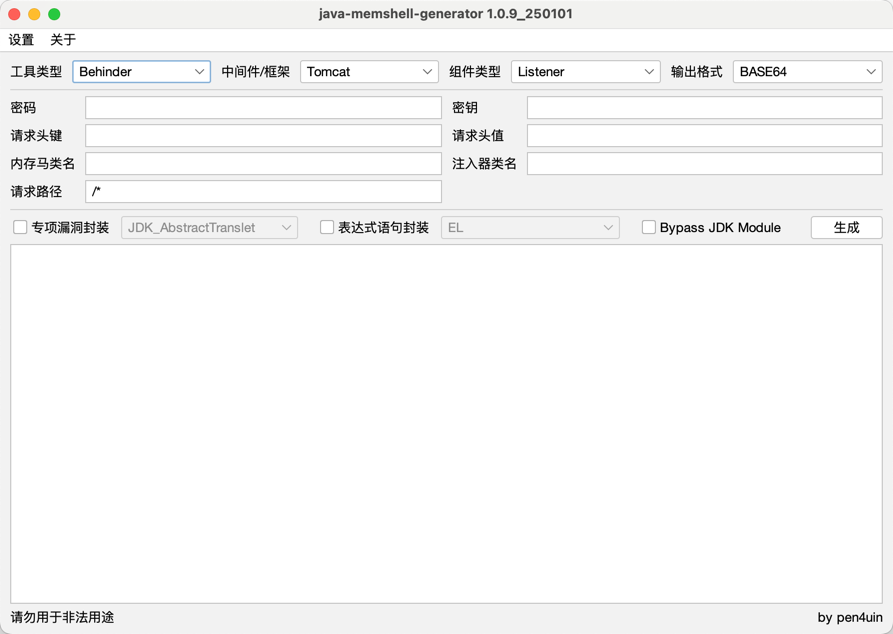Focus the 注入器类名 input field
893x634 pixels.
704,163
